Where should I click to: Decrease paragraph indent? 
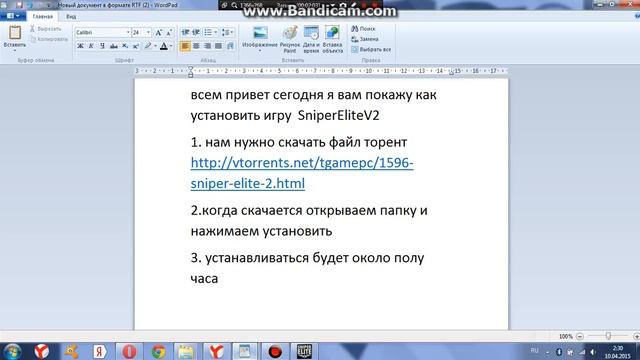(x=185, y=32)
